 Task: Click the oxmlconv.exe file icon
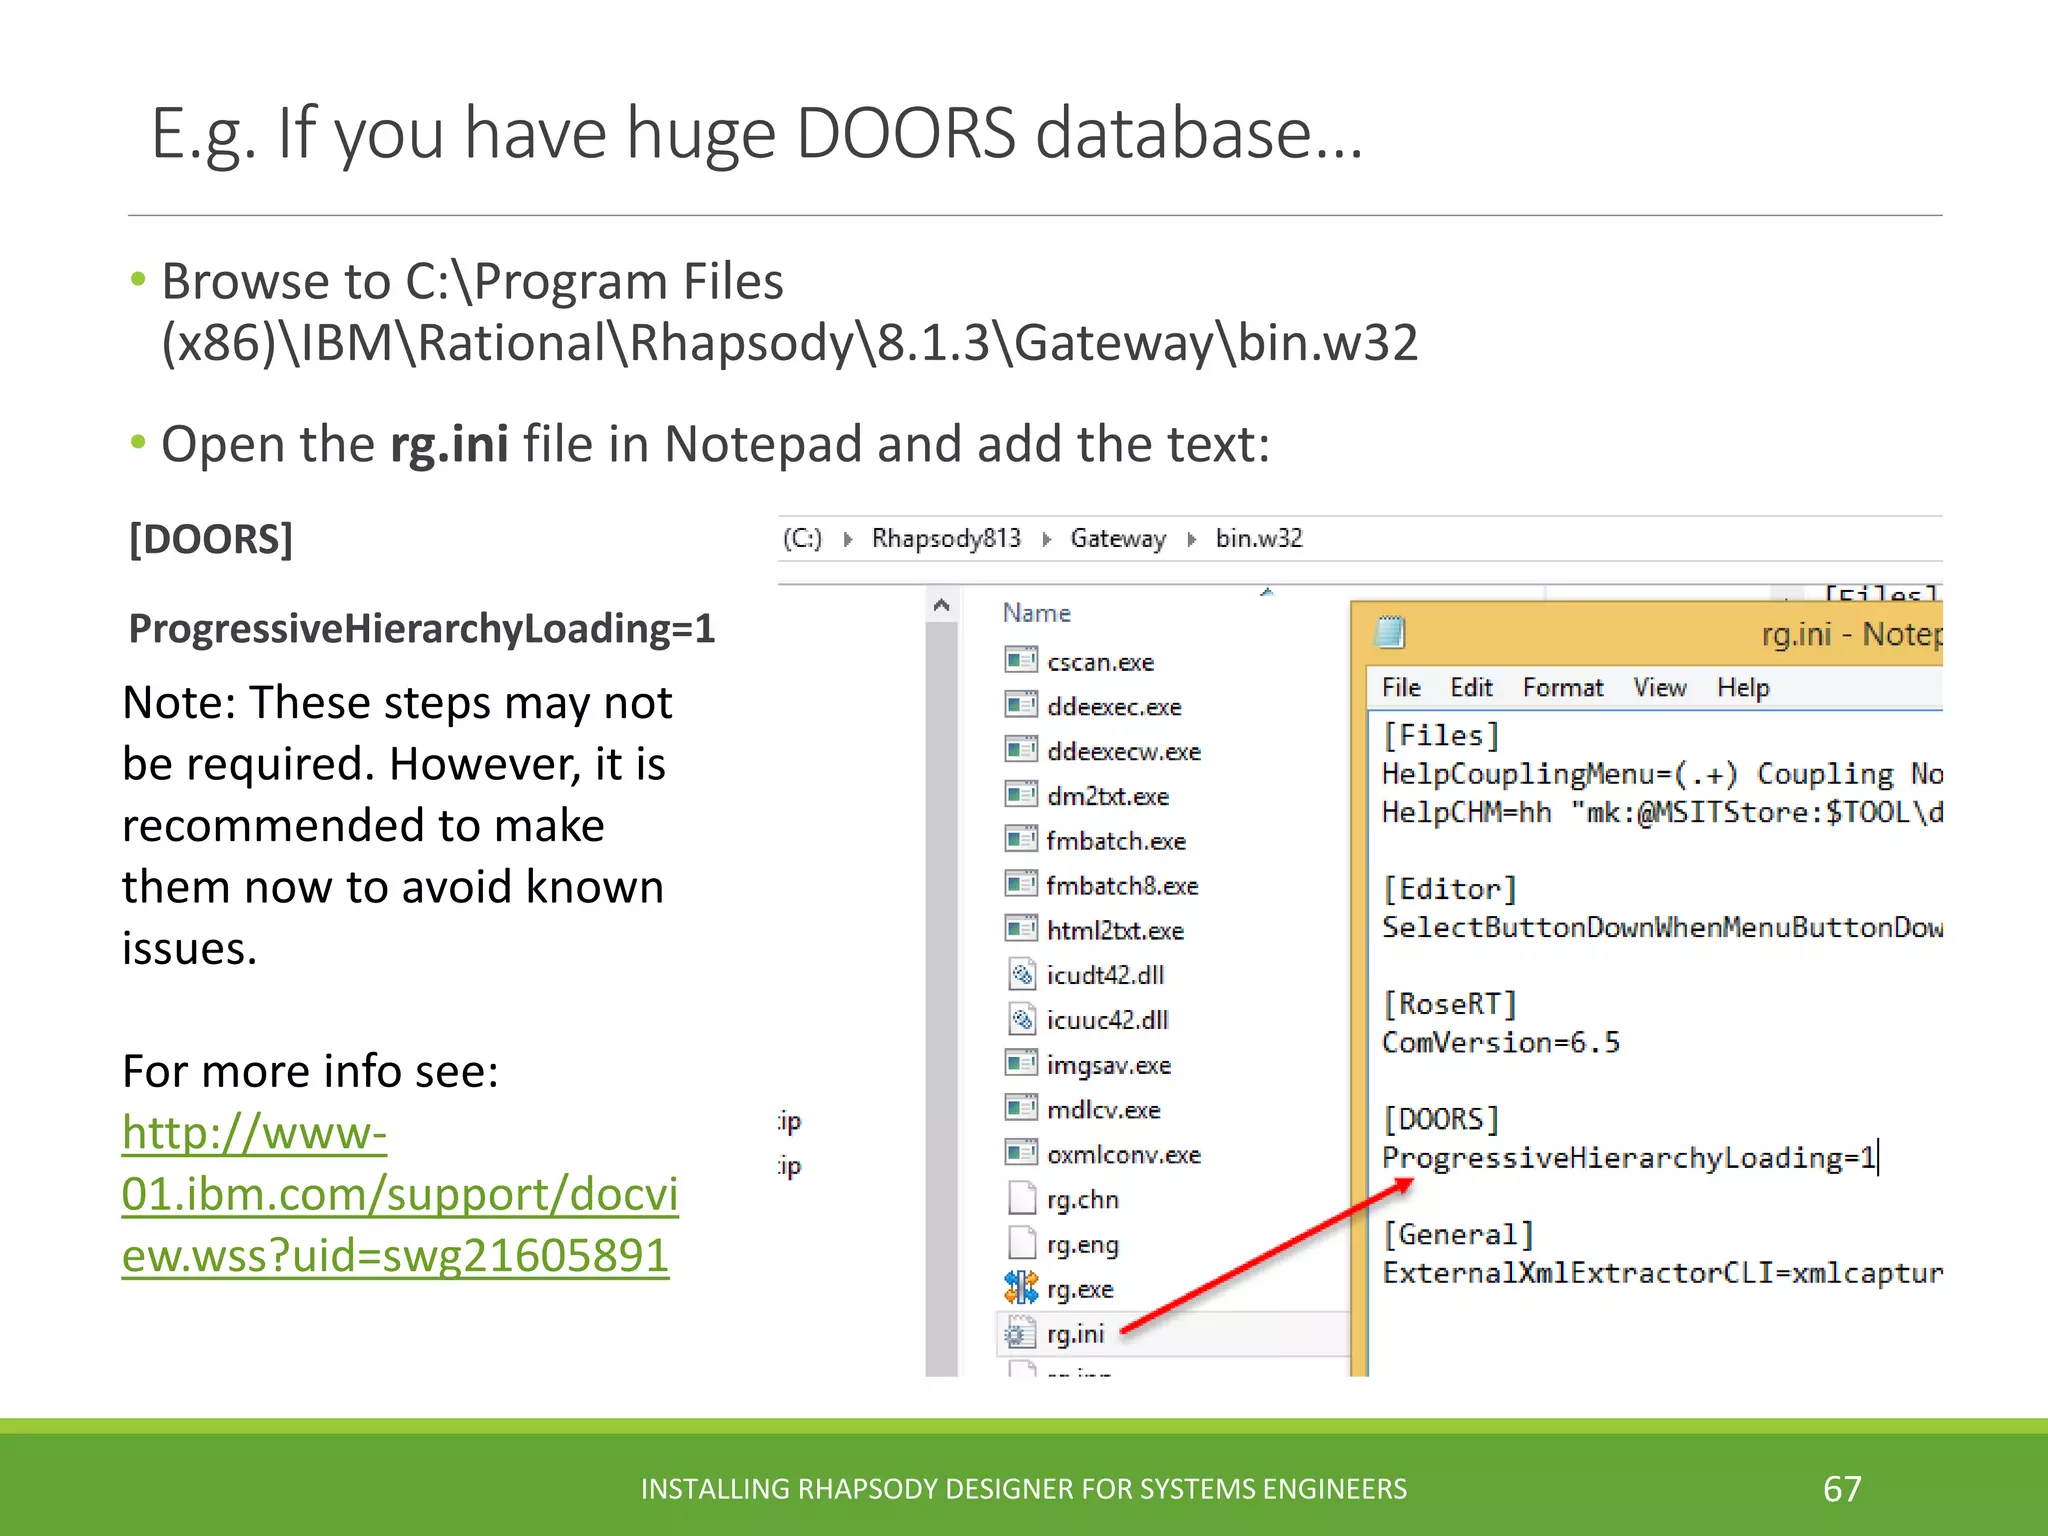point(1020,1153)
